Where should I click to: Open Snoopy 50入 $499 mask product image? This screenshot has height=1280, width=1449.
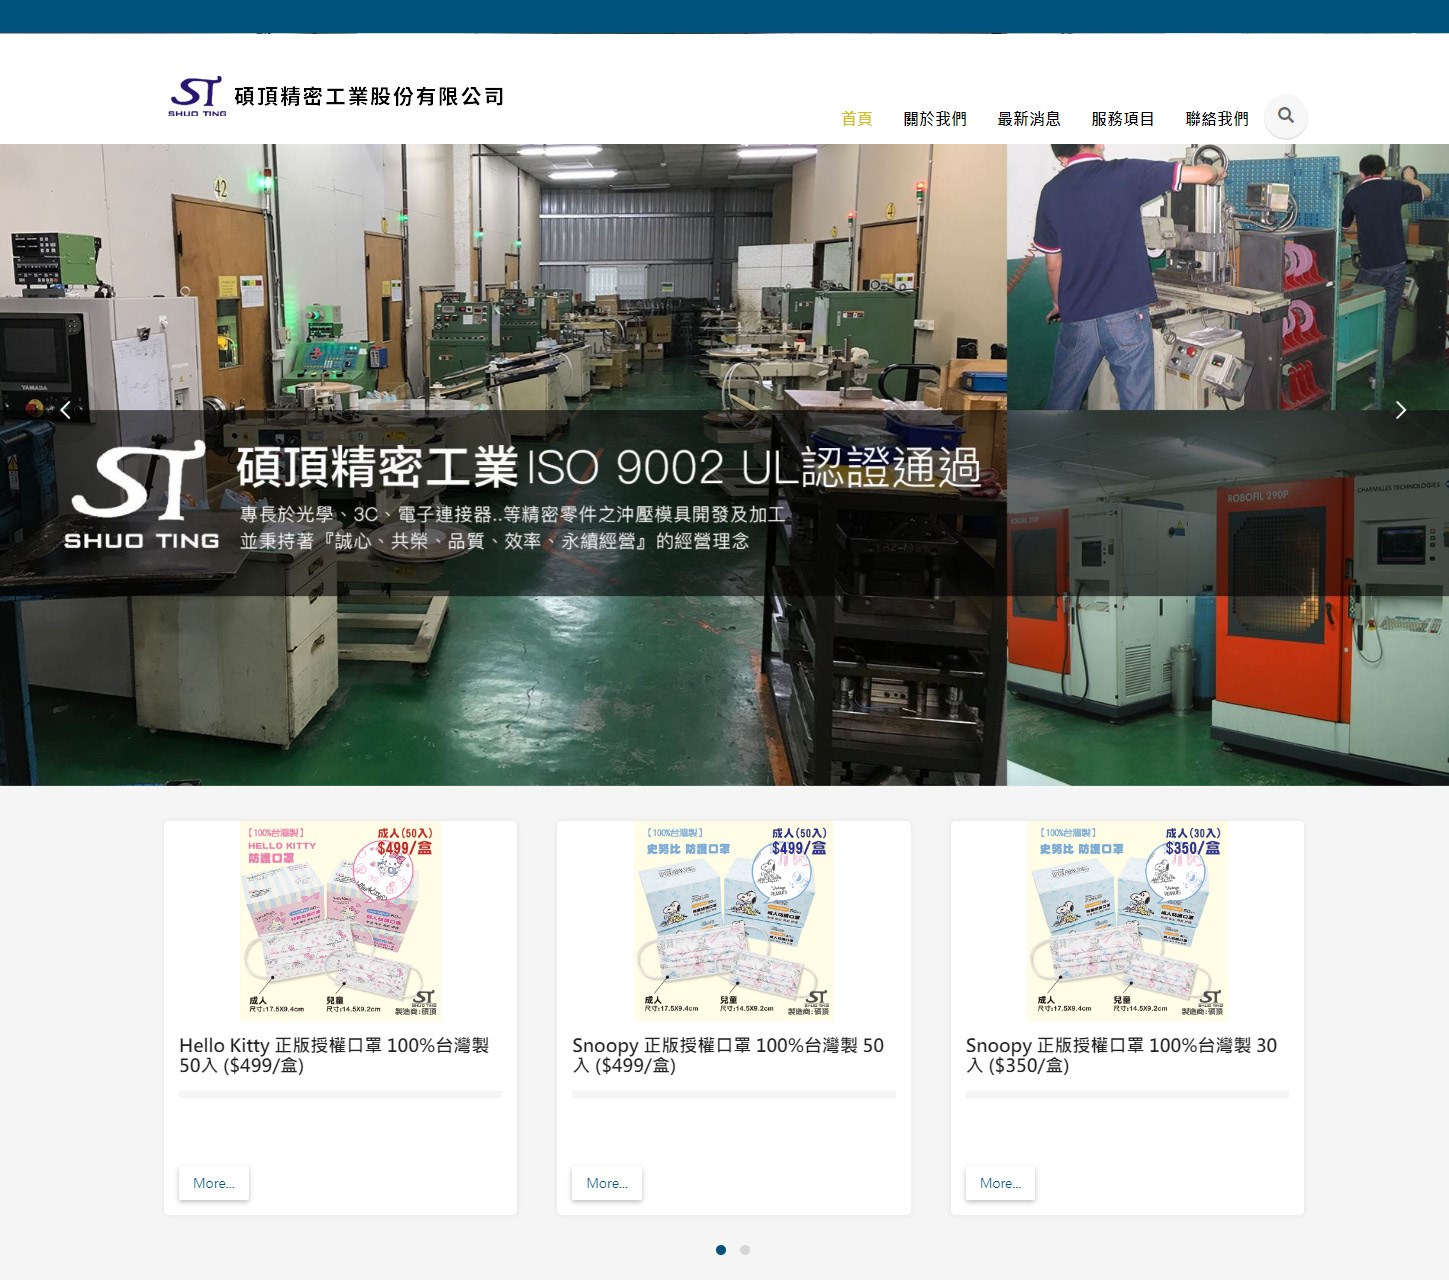734,920
